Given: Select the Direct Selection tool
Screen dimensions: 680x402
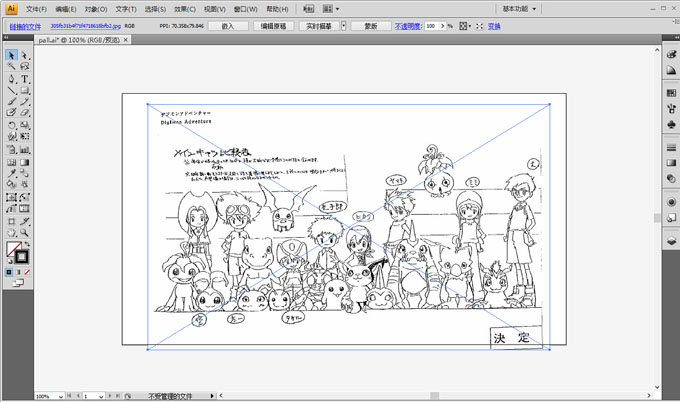Looking at the screenshot, I should (25, 55).
